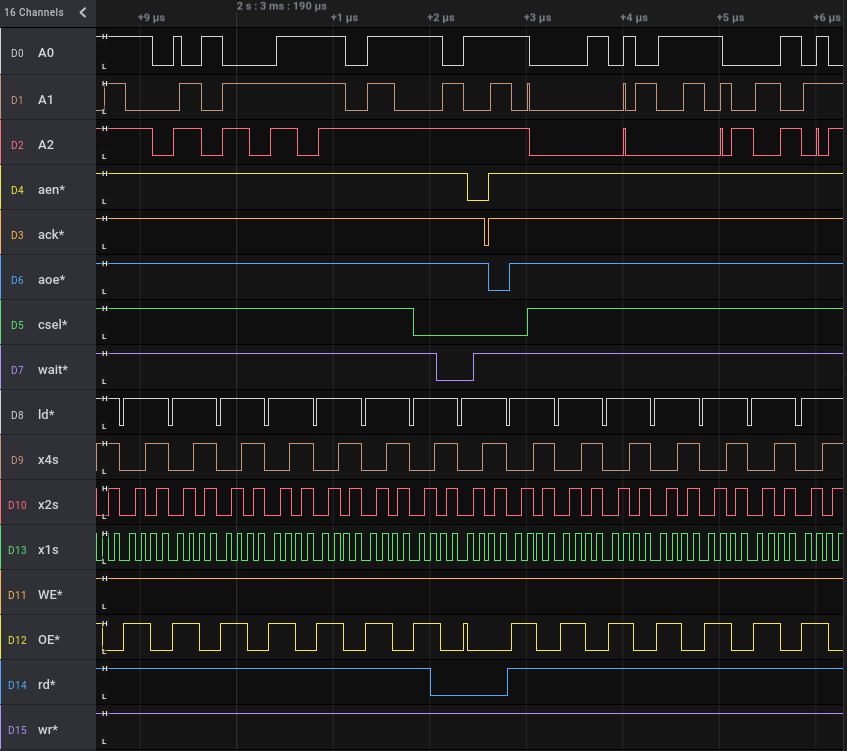Select the wait* channel name
Viewport: 847px width, 751px height.
(53, 370)
